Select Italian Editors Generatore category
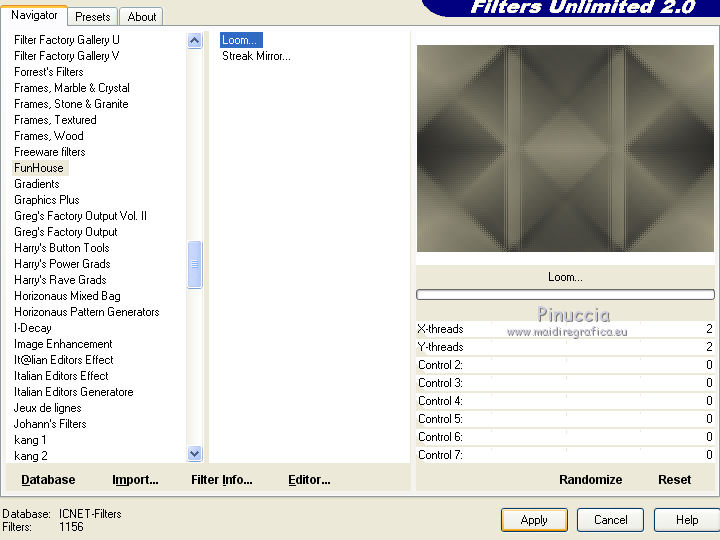The width and height of the screenshot is (720, 540). (x=73, y=392)
